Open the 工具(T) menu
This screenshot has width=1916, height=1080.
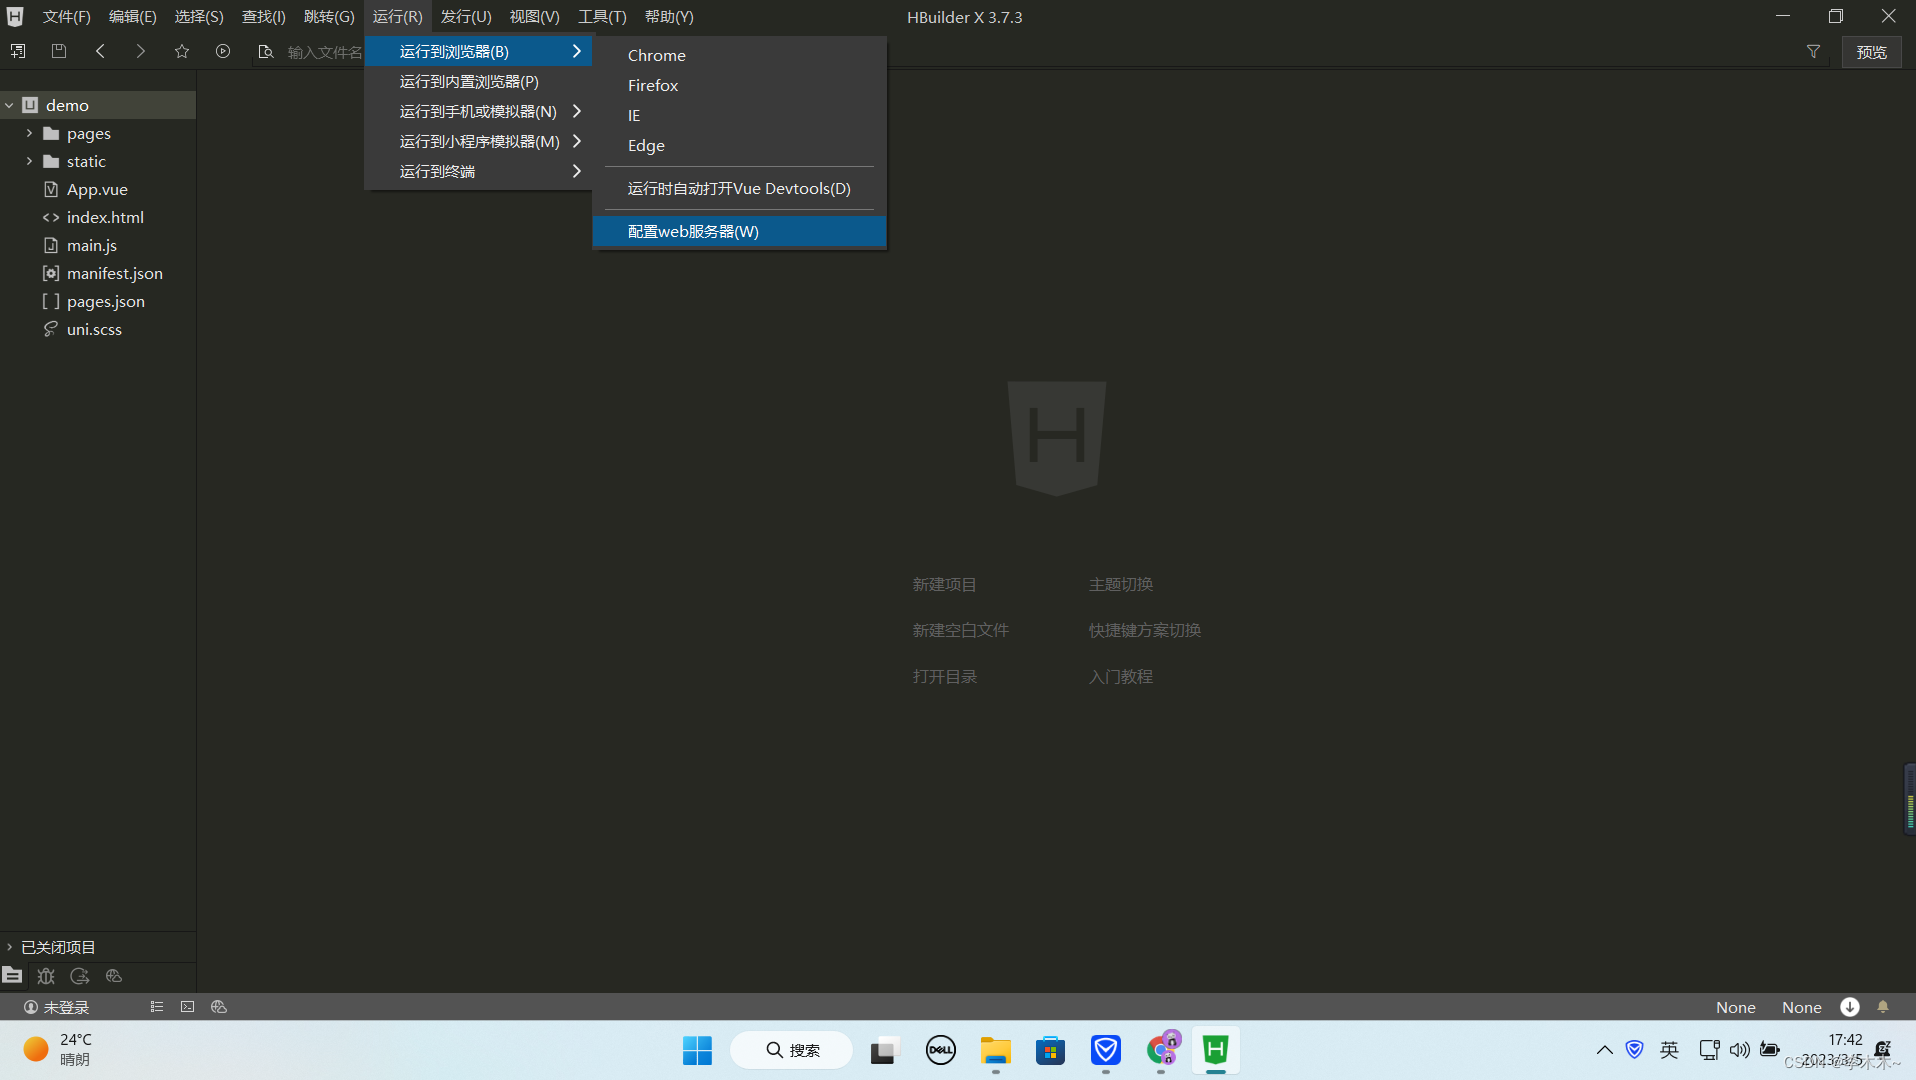click(x=602, y=17)
